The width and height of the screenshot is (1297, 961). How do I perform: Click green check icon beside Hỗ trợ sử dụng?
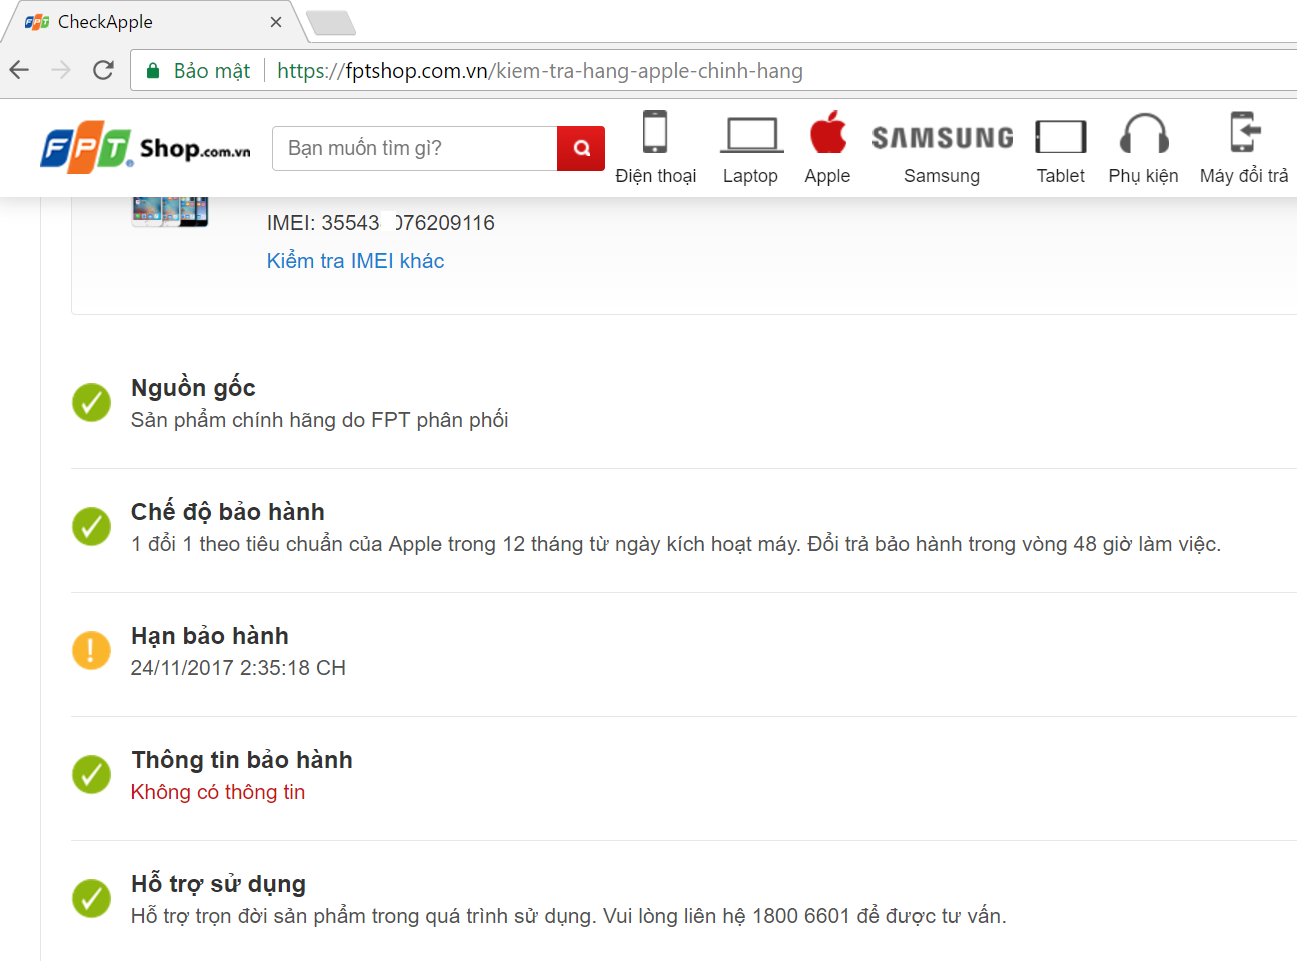click(91, 898)
